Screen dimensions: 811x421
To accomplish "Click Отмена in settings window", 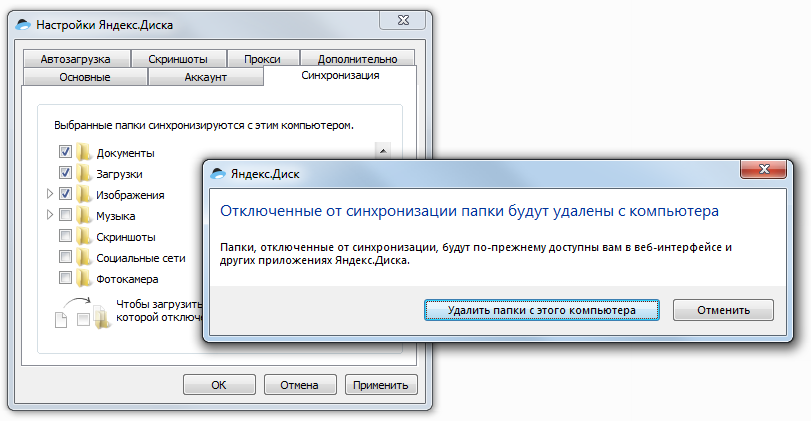I will (x=299, y=385).
